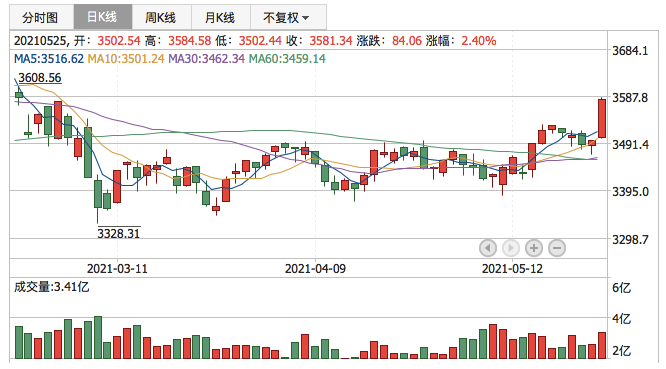This screenshot has height=369, width=666.
Task: Open the 周K线 tab
Action: (161, 17)
